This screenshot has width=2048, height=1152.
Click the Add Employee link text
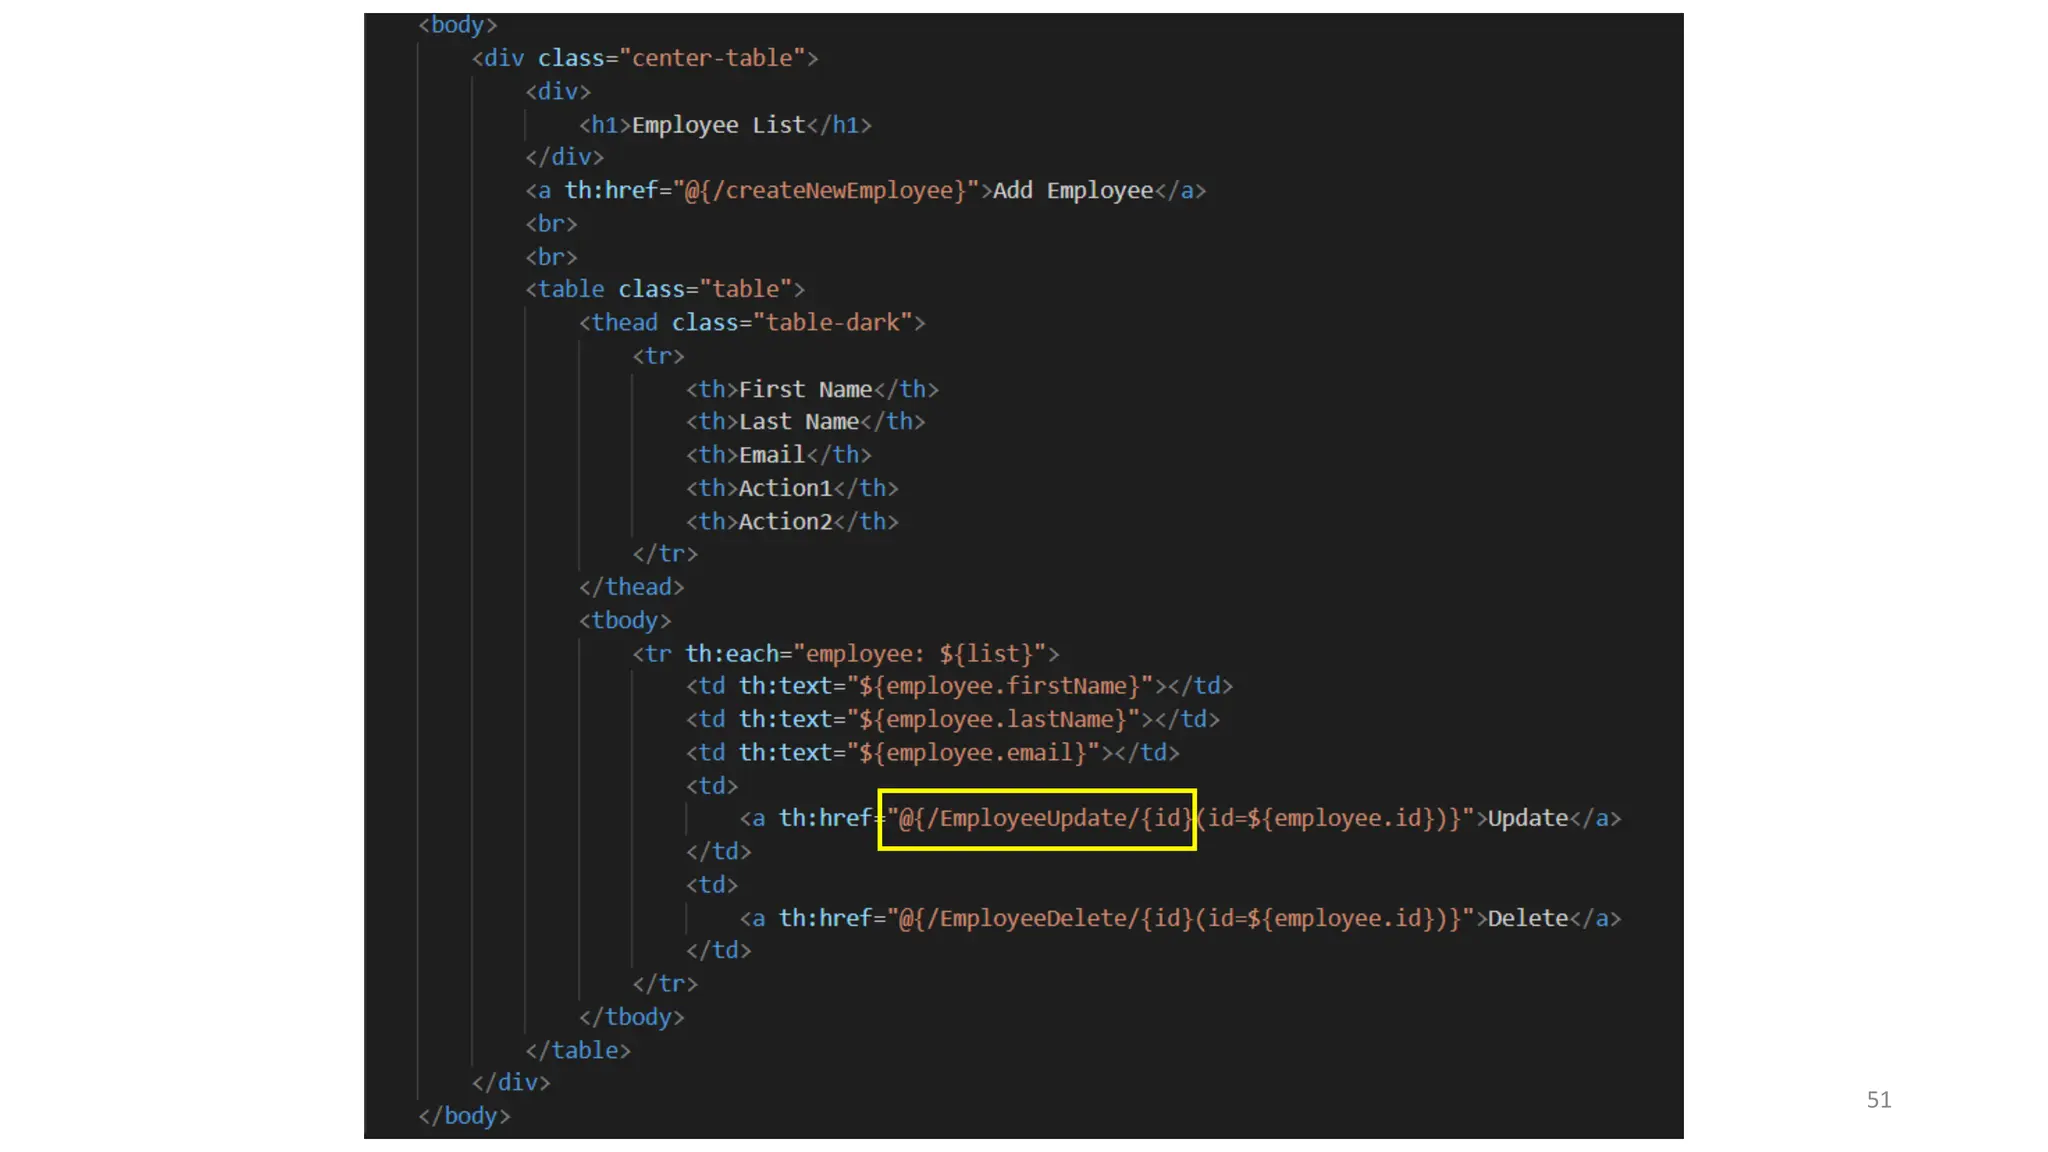click(x=1073, y=191)
